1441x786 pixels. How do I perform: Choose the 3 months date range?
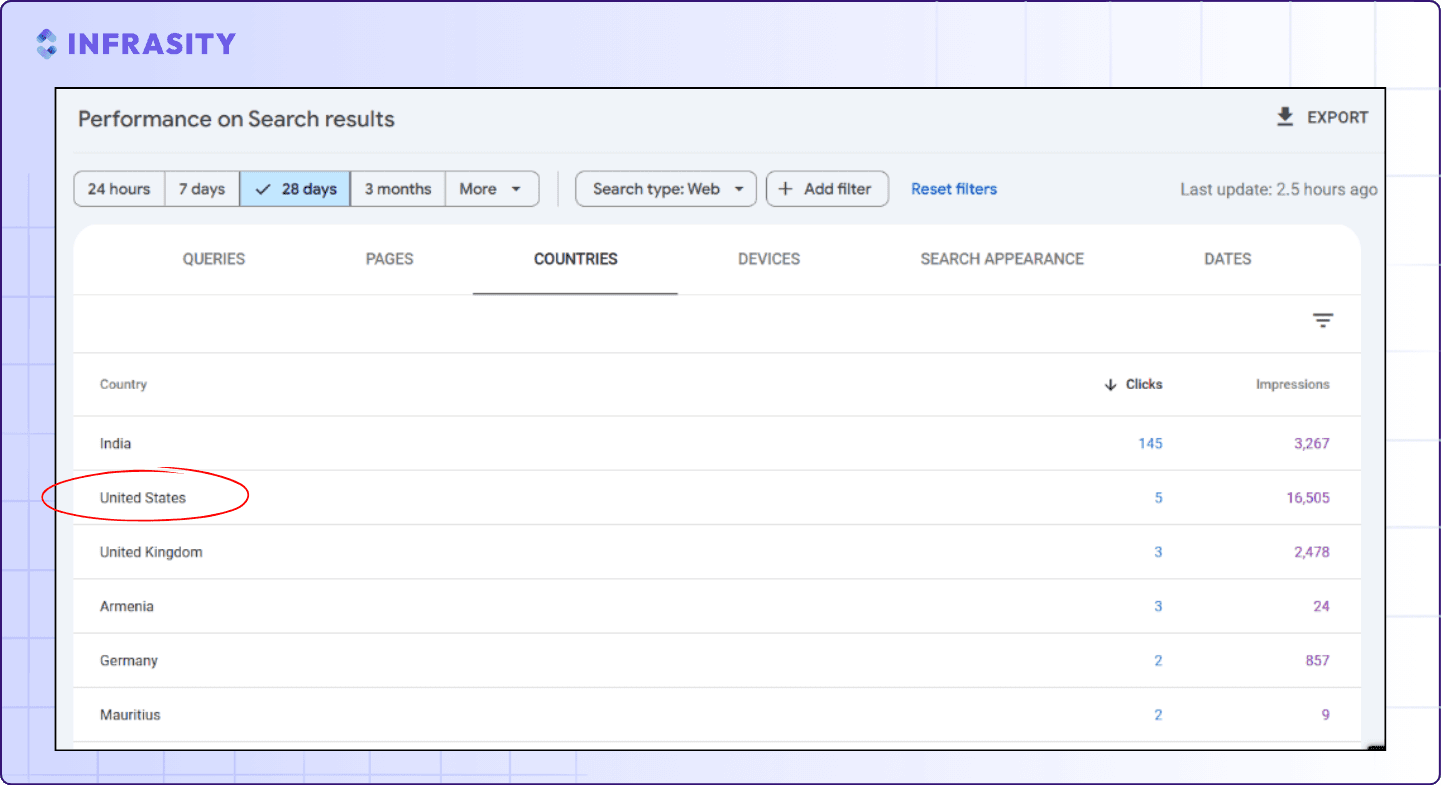click(x=398, y=189)
